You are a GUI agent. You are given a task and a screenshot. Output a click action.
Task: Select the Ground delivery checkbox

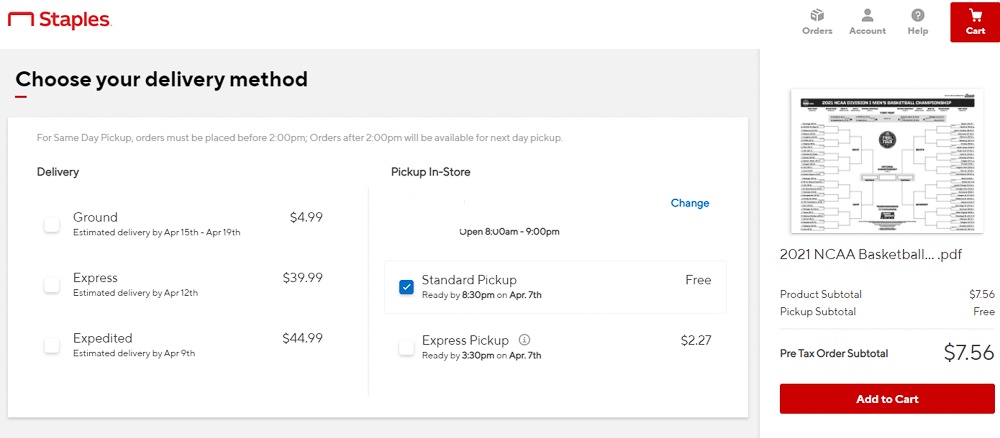(52, 224)
